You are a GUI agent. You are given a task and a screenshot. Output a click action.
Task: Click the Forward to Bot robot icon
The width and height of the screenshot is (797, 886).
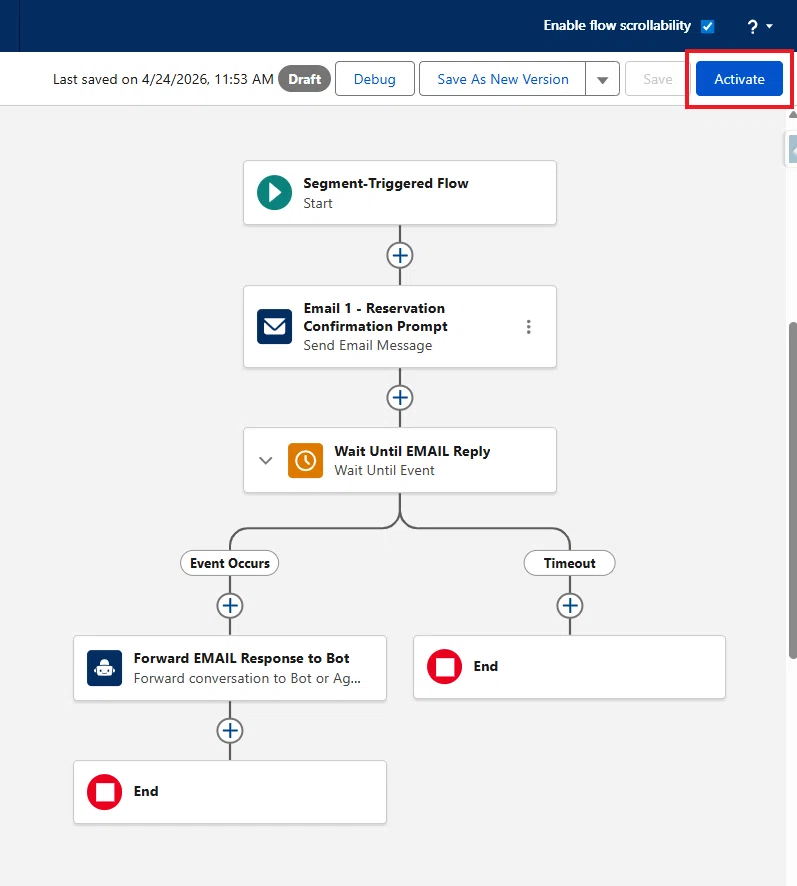pos(105,668)
